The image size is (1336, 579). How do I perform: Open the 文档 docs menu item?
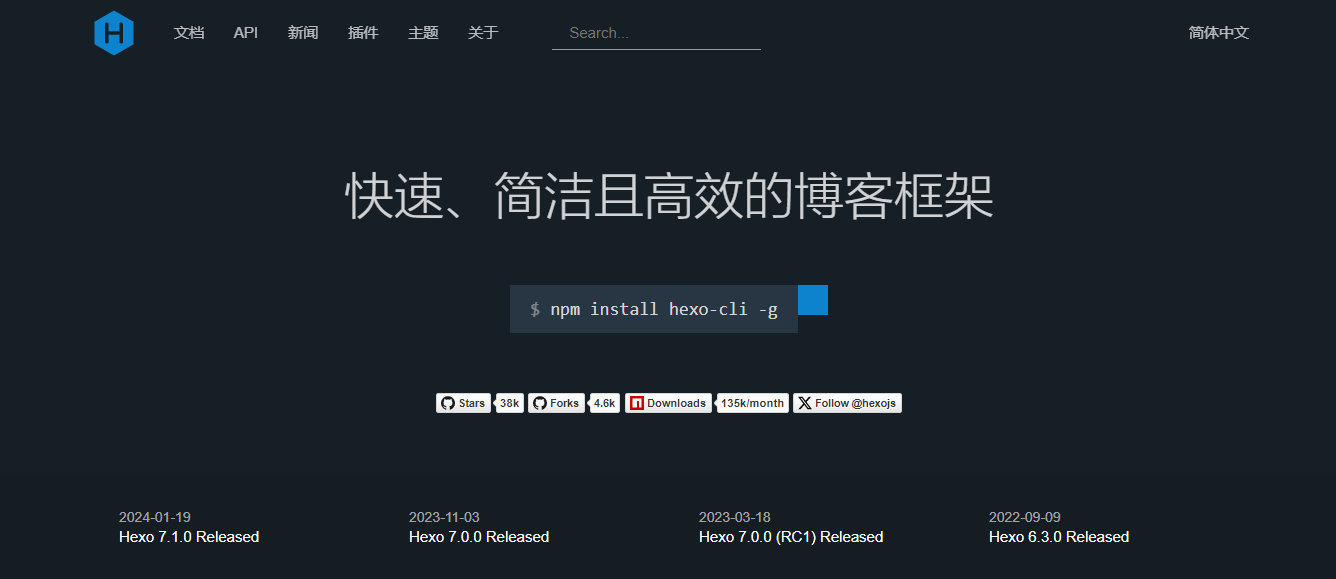click(189, 33)
